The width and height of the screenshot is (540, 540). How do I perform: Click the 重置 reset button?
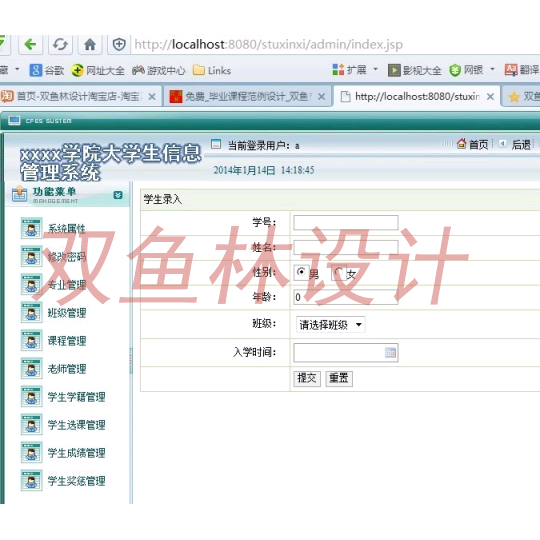coord(339,378)
